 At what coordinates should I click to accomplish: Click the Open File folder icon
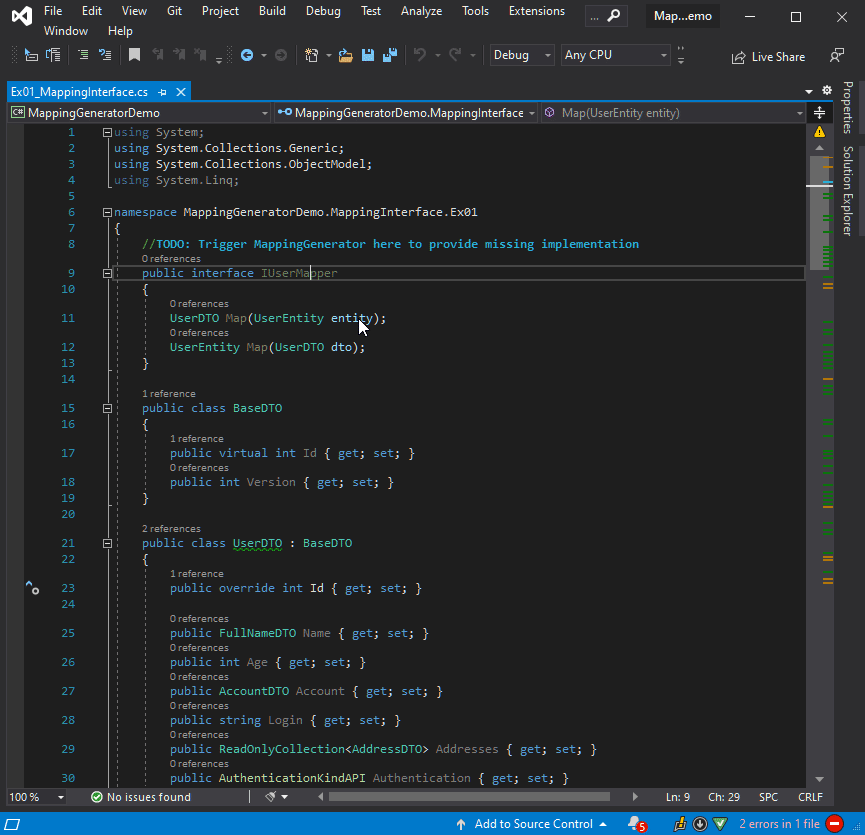coord(345,55)
